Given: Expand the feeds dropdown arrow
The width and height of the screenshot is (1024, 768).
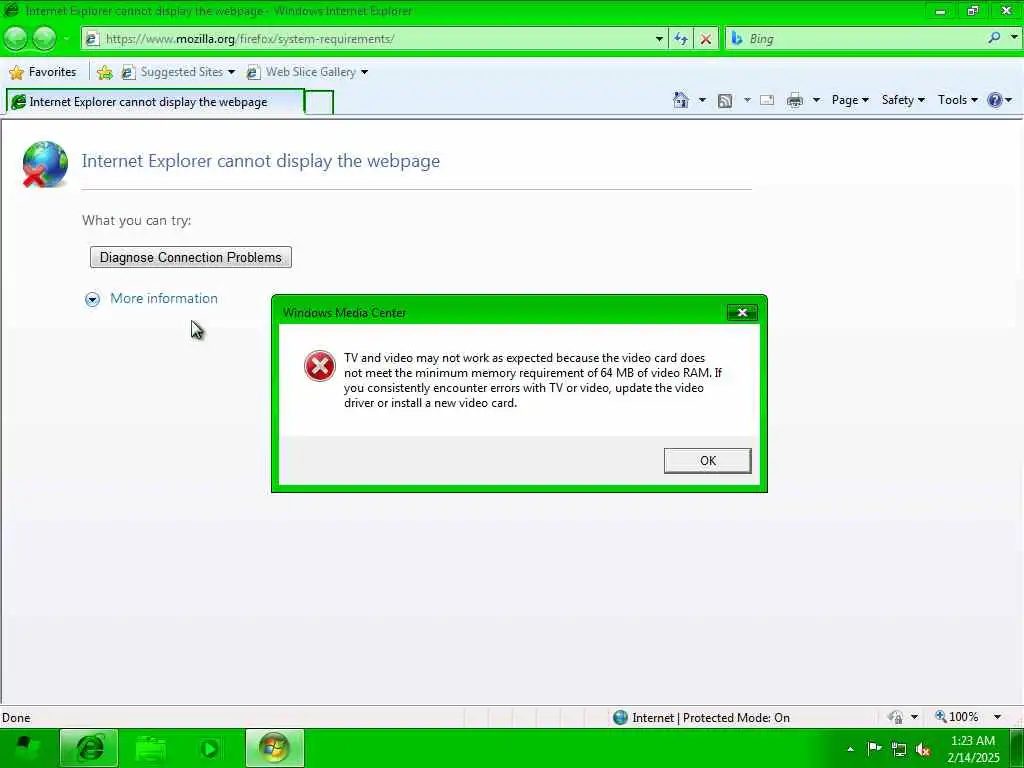Looking at the screenshot, I should [747, 100].
